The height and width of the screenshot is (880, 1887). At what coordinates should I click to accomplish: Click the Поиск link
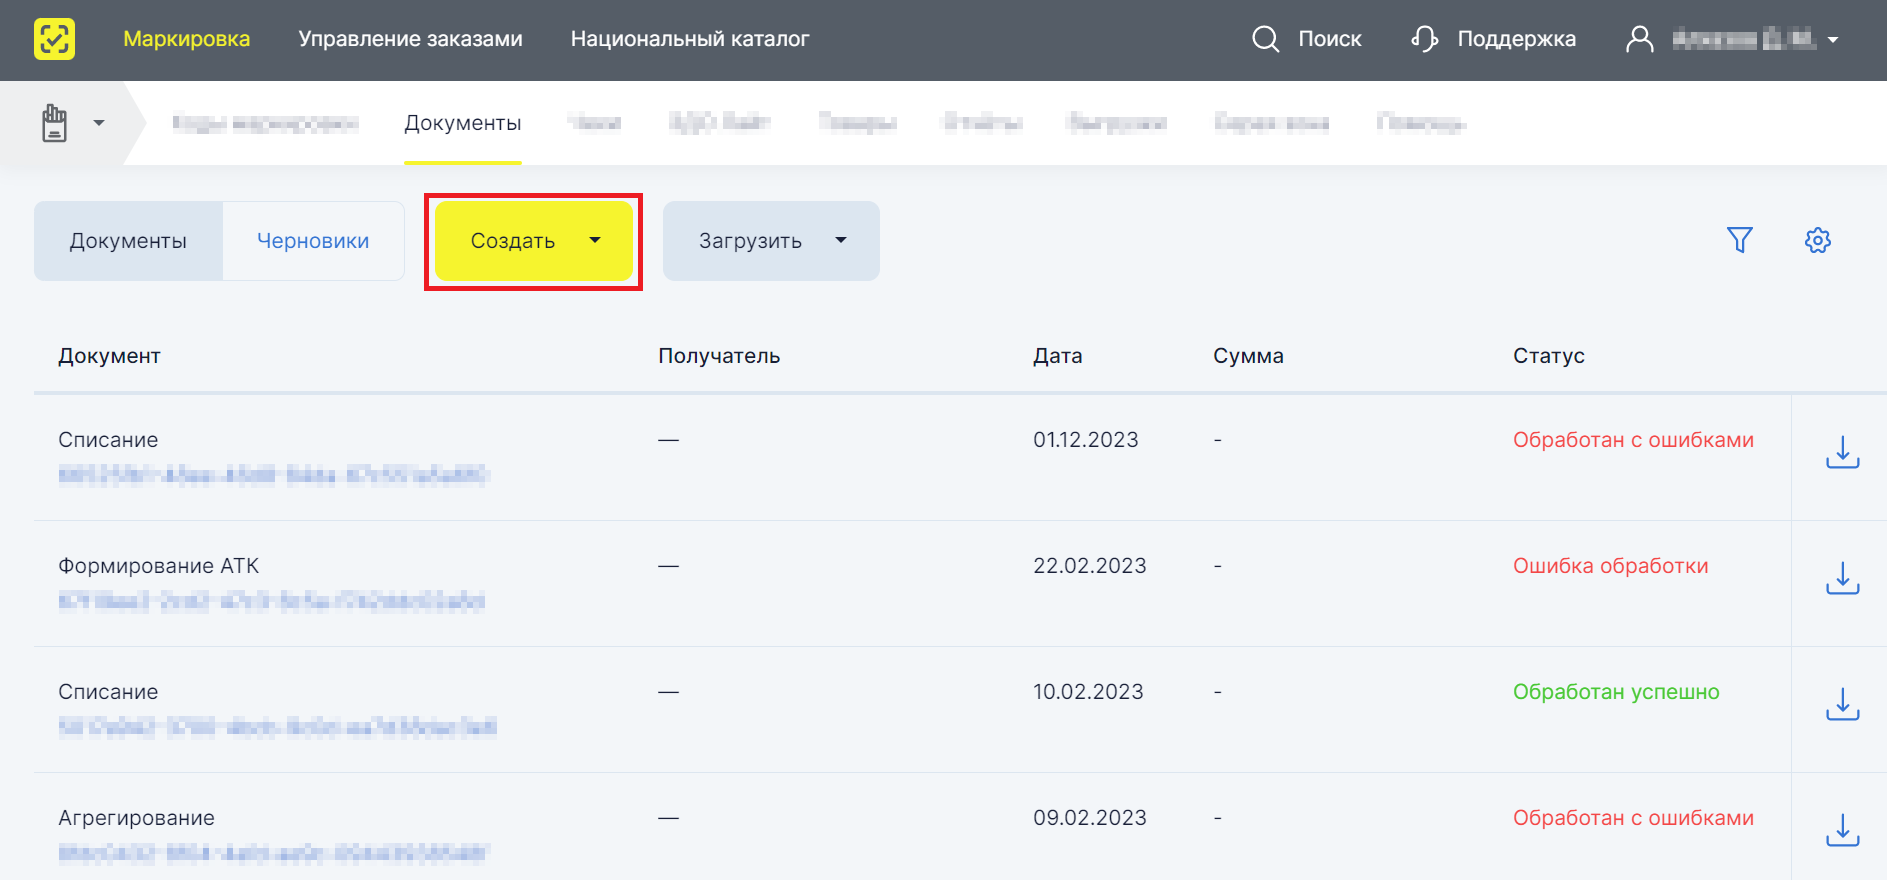(1330, 39)
